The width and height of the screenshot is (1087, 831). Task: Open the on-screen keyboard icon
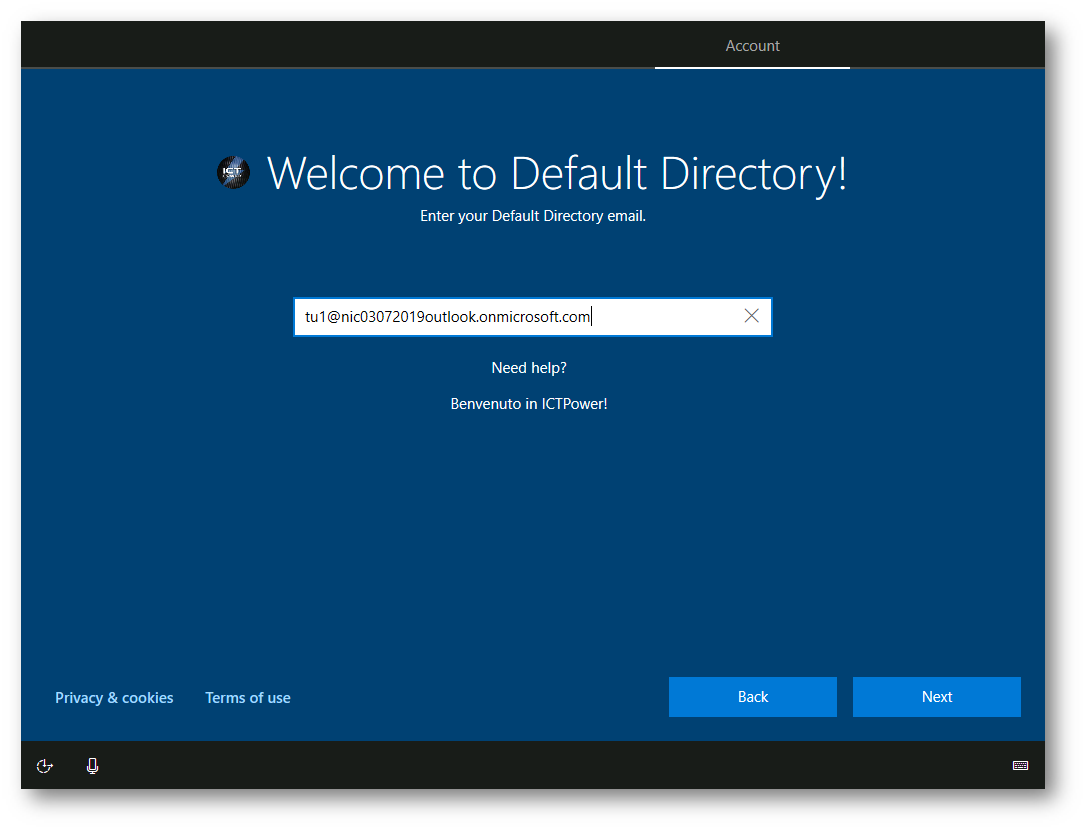[x=1020, y=765]
